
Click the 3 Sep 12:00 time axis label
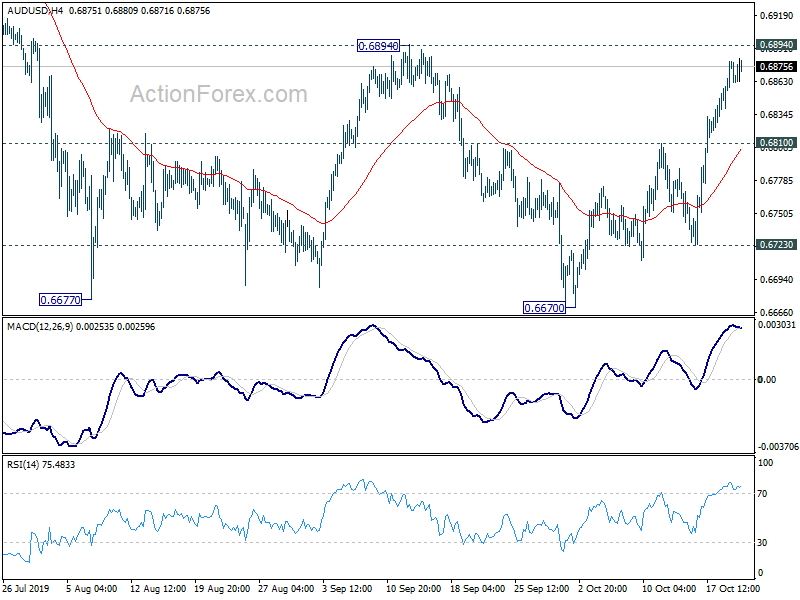pos(348,589)
